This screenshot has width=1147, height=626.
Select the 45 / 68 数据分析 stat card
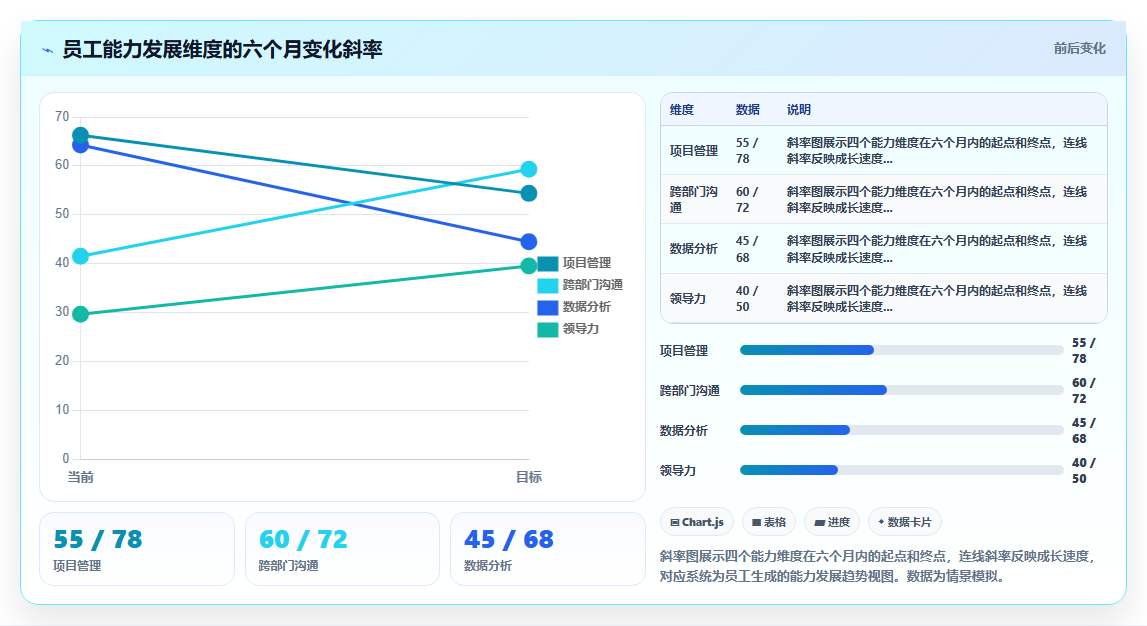pyautogui.click(x=547, y=549)
